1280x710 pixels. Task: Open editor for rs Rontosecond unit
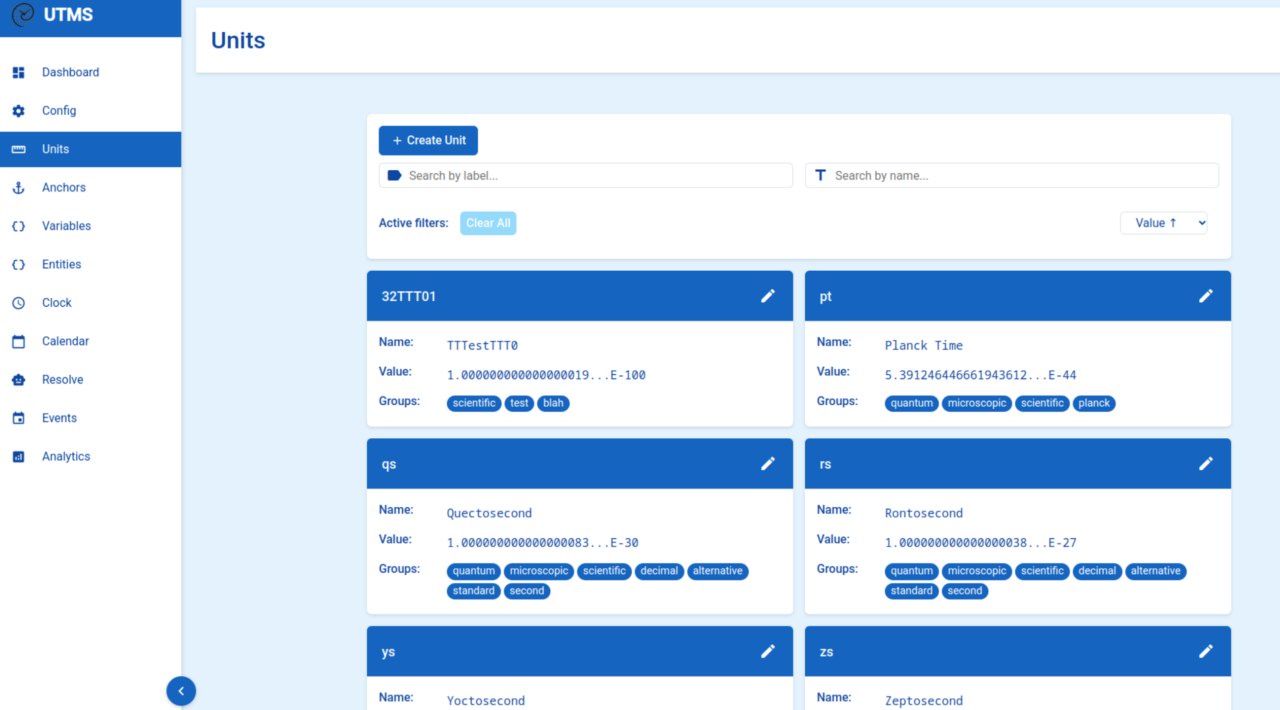[1206, 464]
